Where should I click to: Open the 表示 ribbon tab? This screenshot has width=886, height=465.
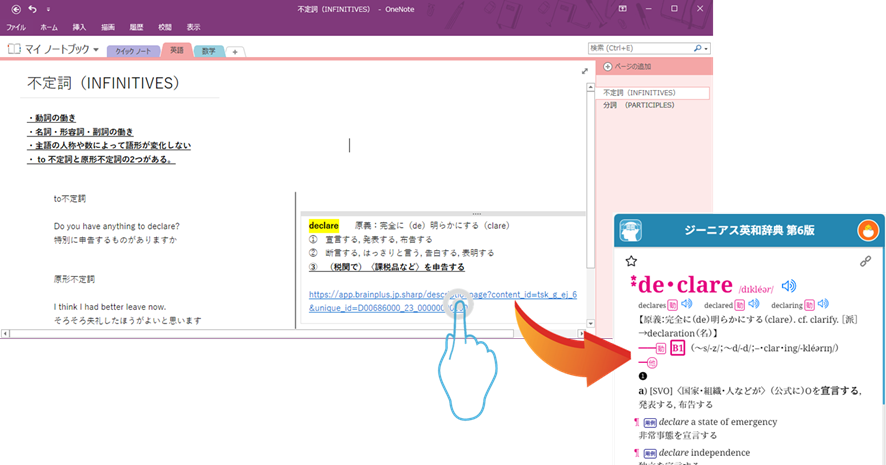point(193,27)
